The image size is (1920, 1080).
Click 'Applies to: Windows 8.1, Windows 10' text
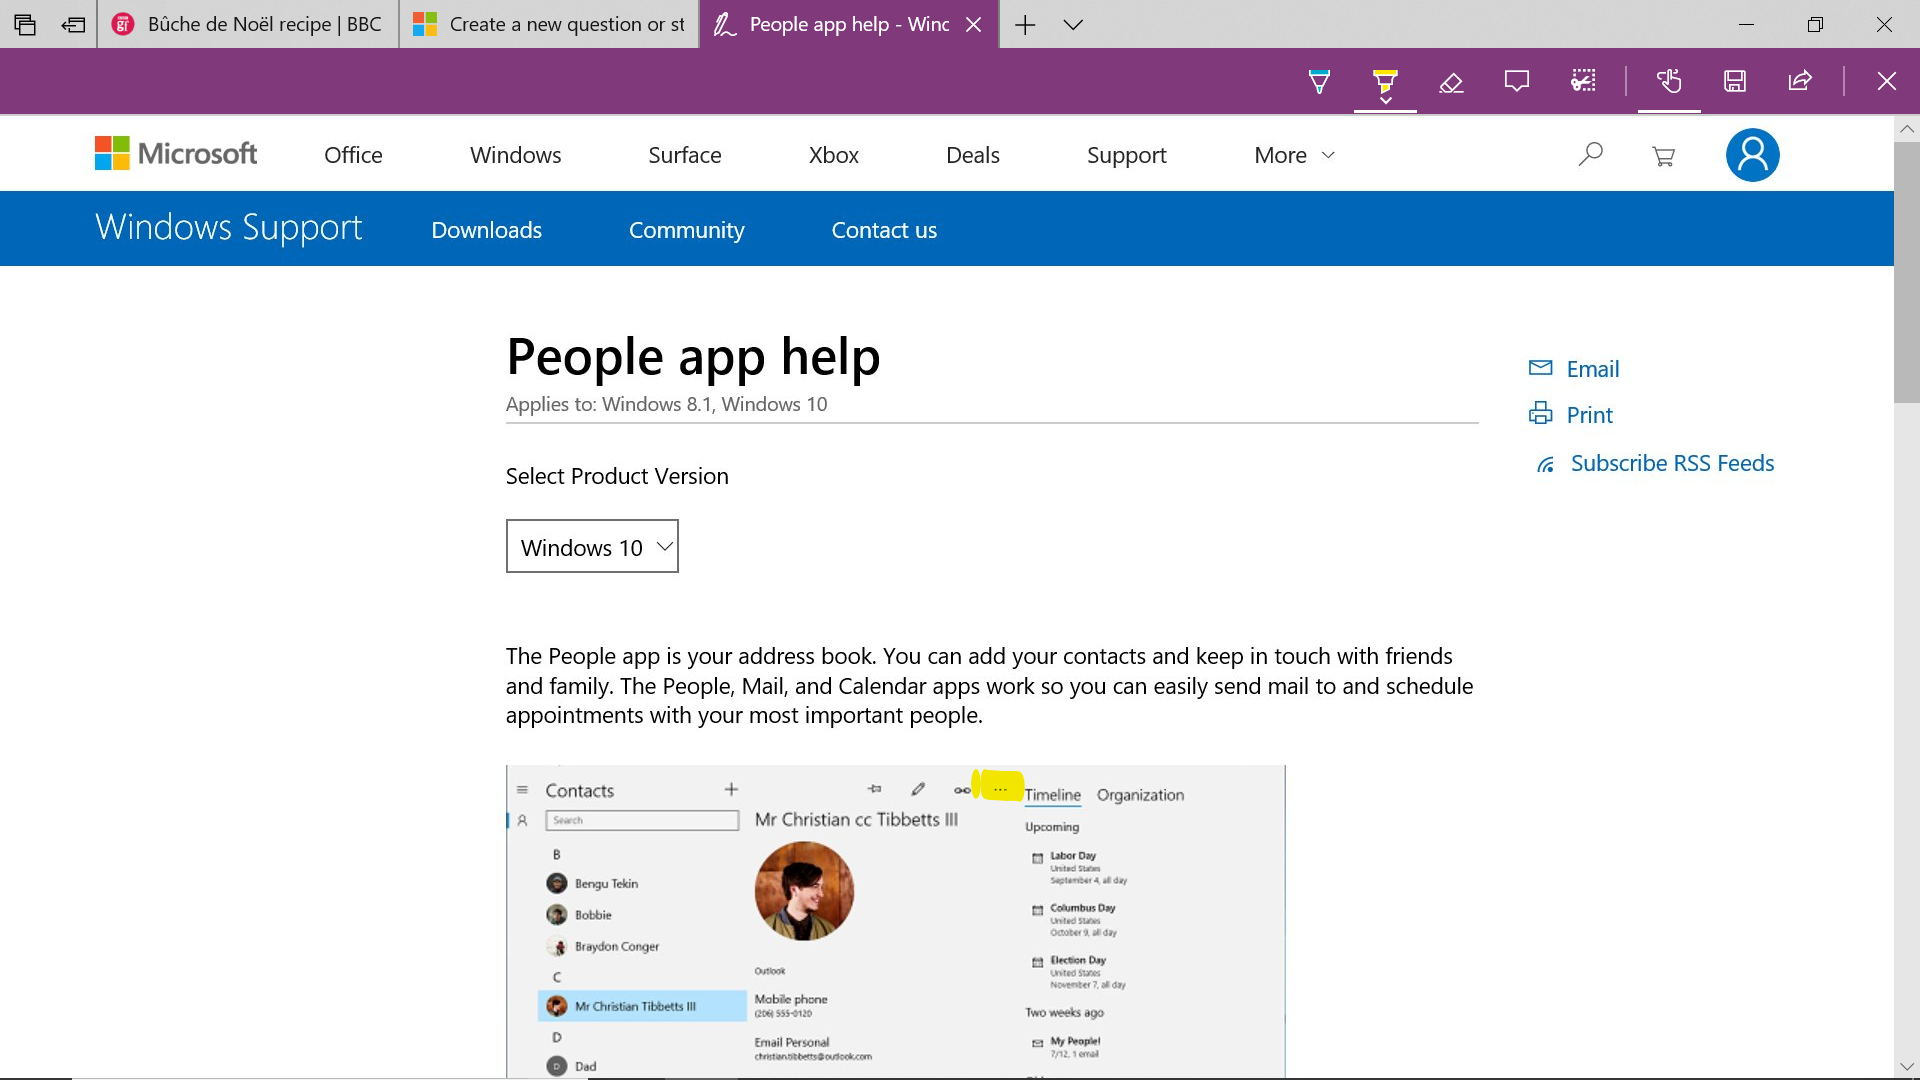pyautogui.click(x=666, y=404)
